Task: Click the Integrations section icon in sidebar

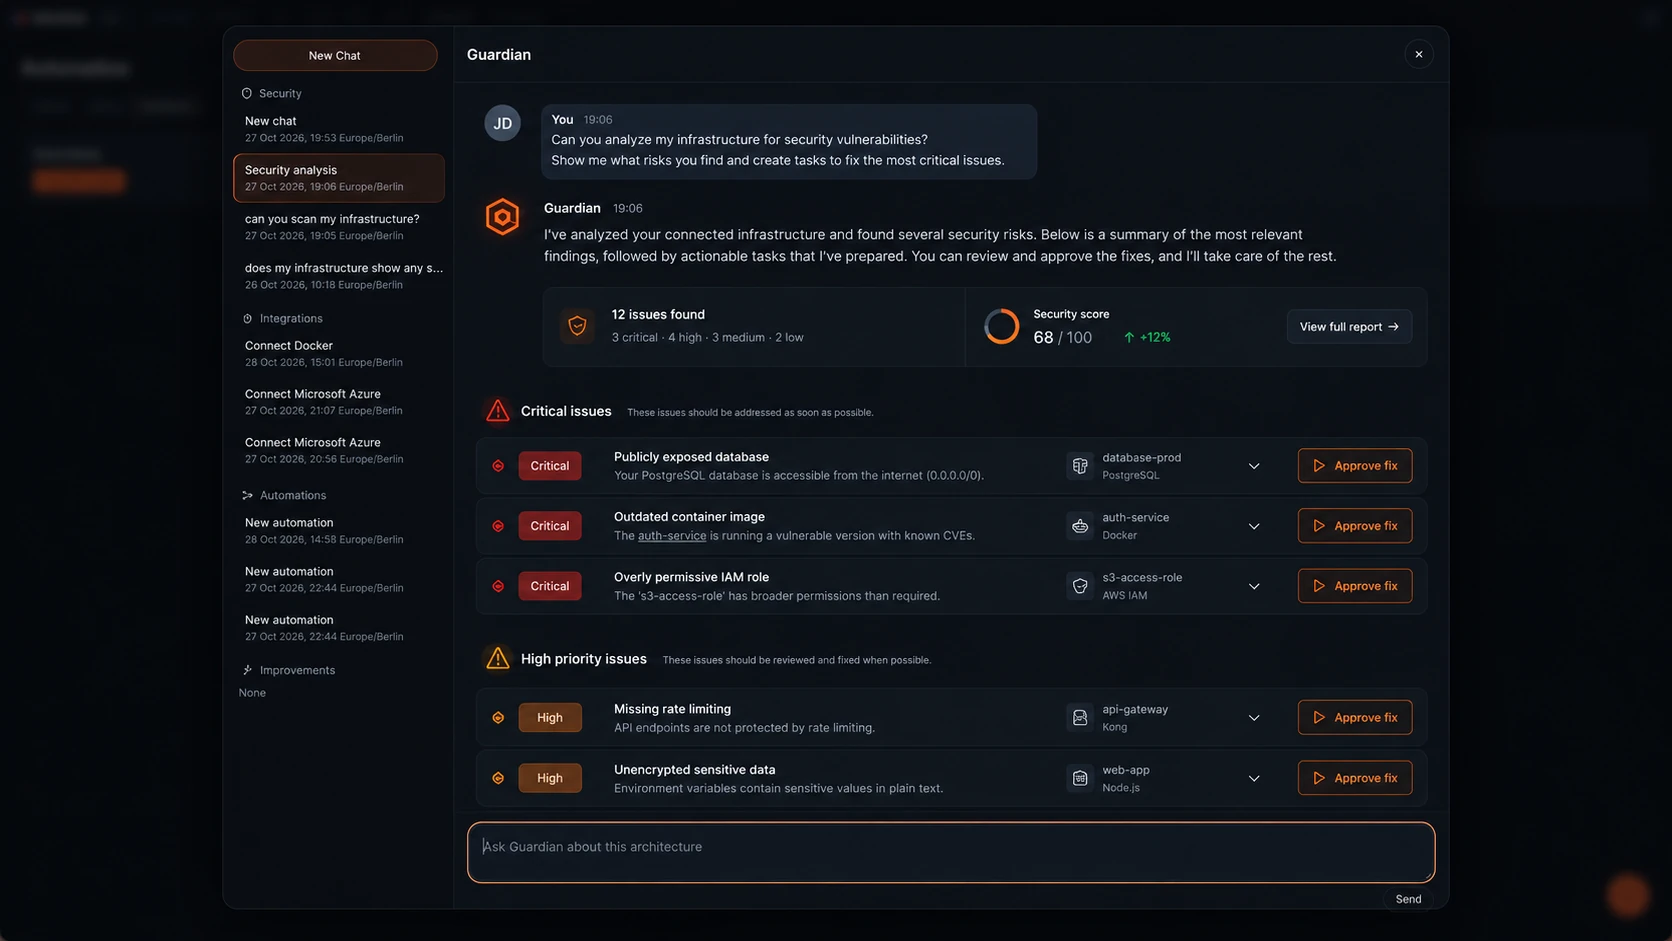Action: 247,318
